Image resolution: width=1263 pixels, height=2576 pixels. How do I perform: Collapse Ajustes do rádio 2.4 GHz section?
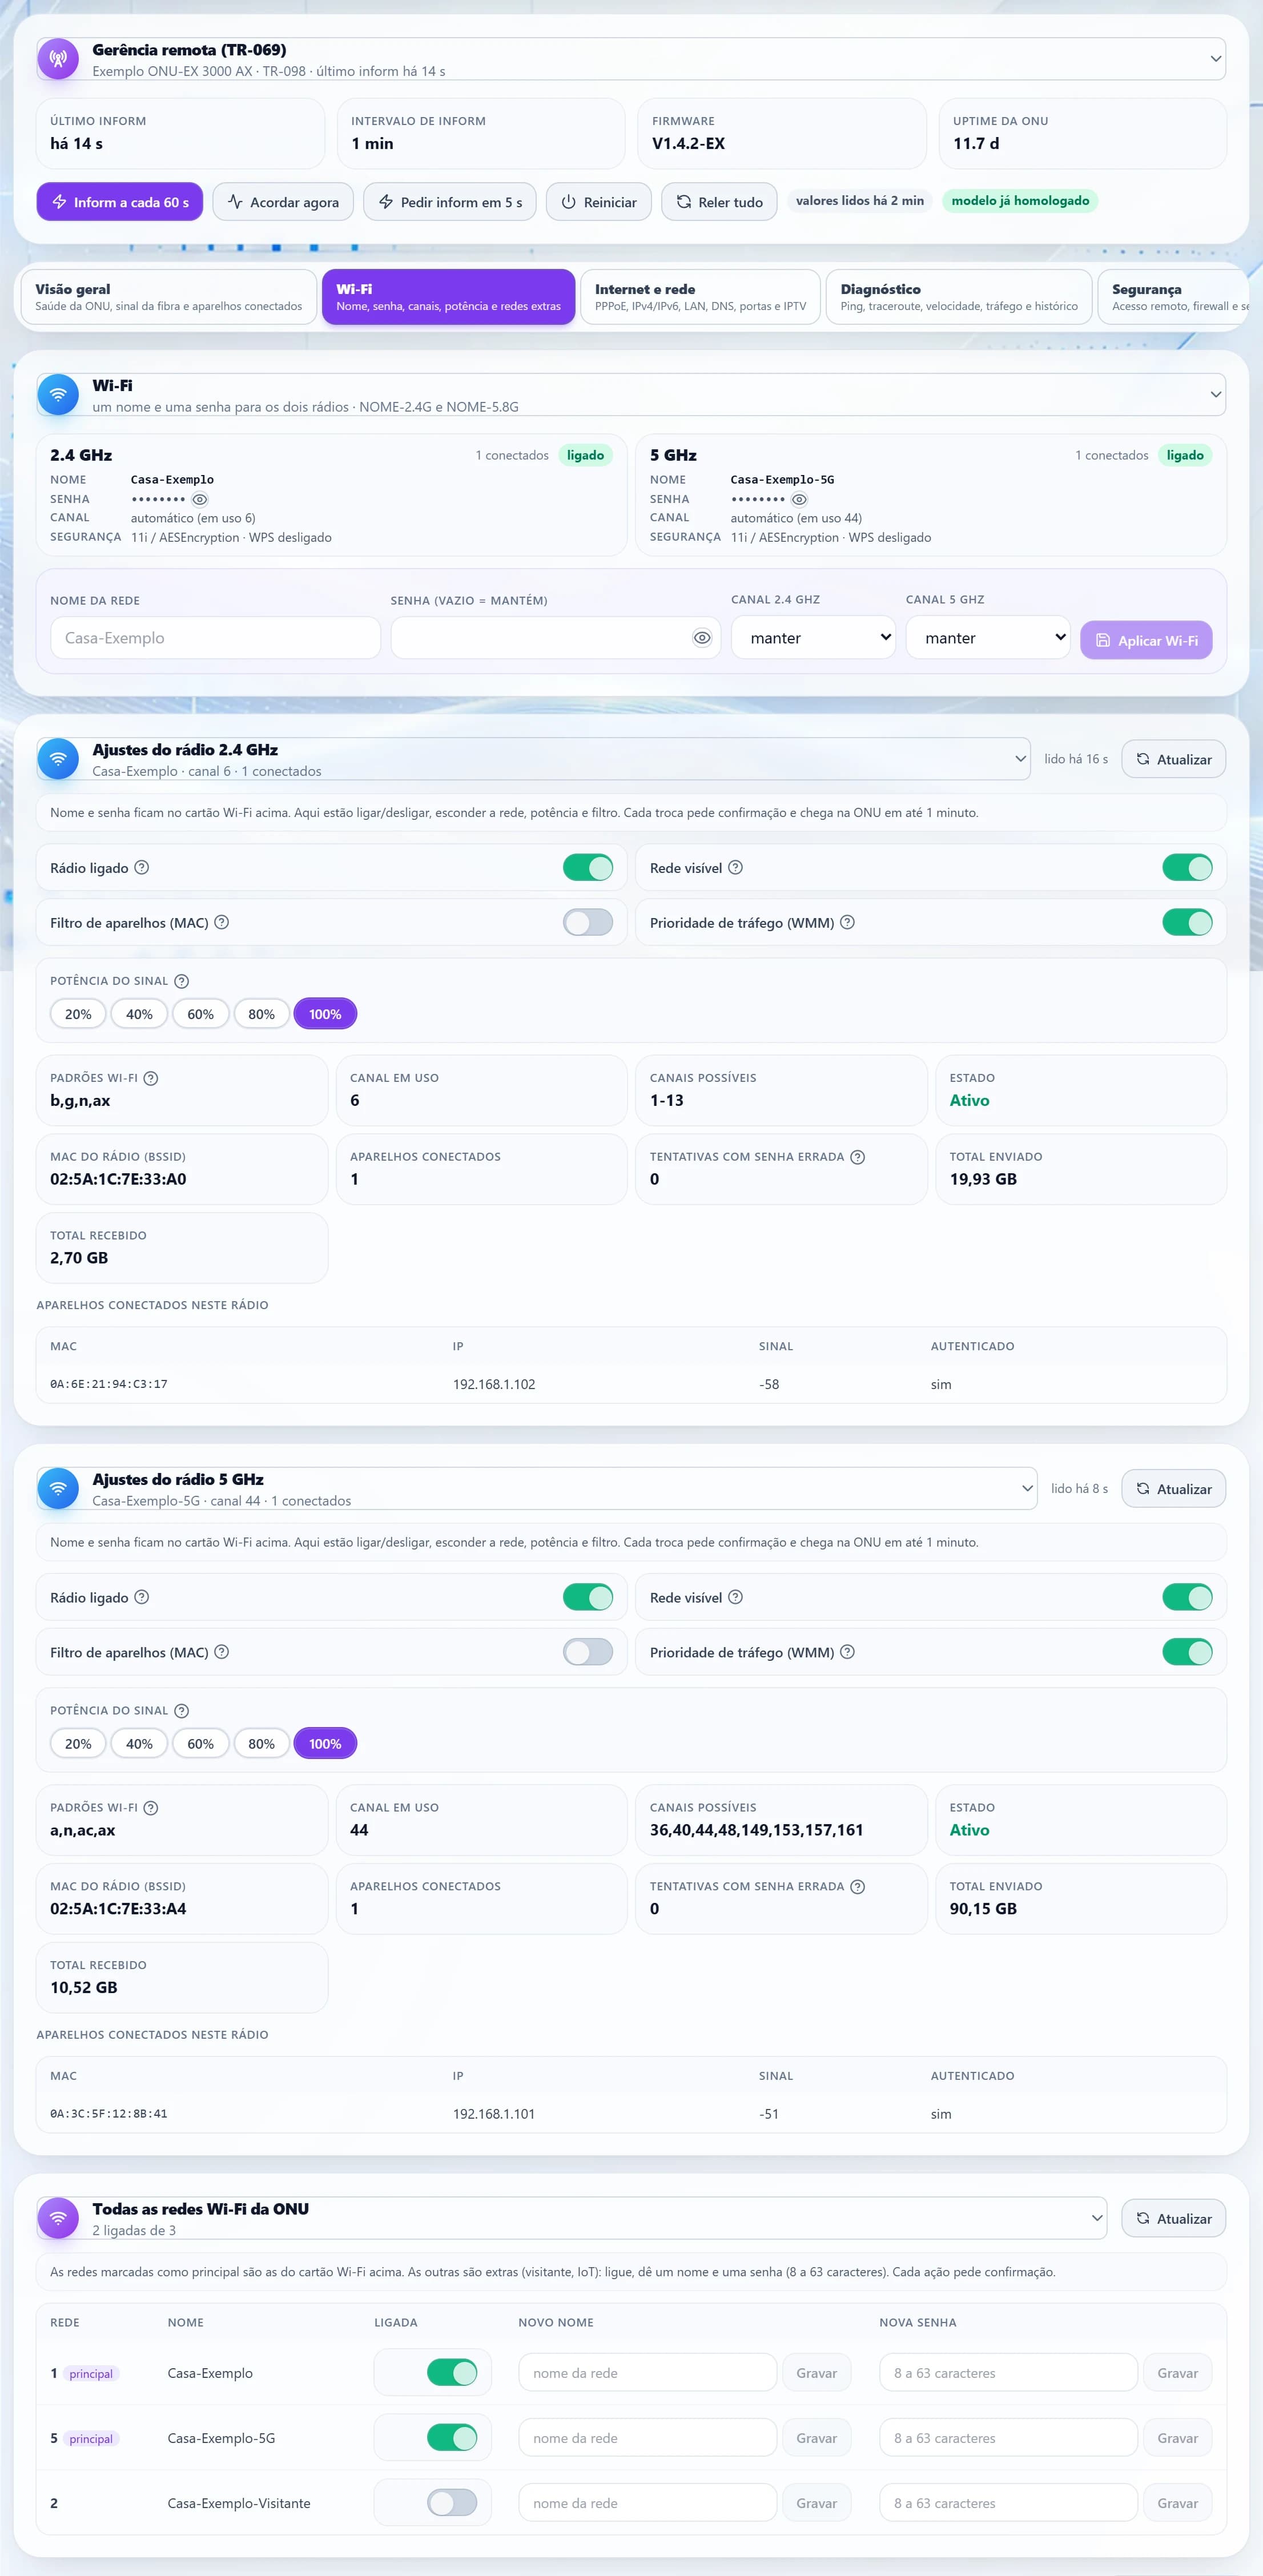click(x=1020, y=759)
